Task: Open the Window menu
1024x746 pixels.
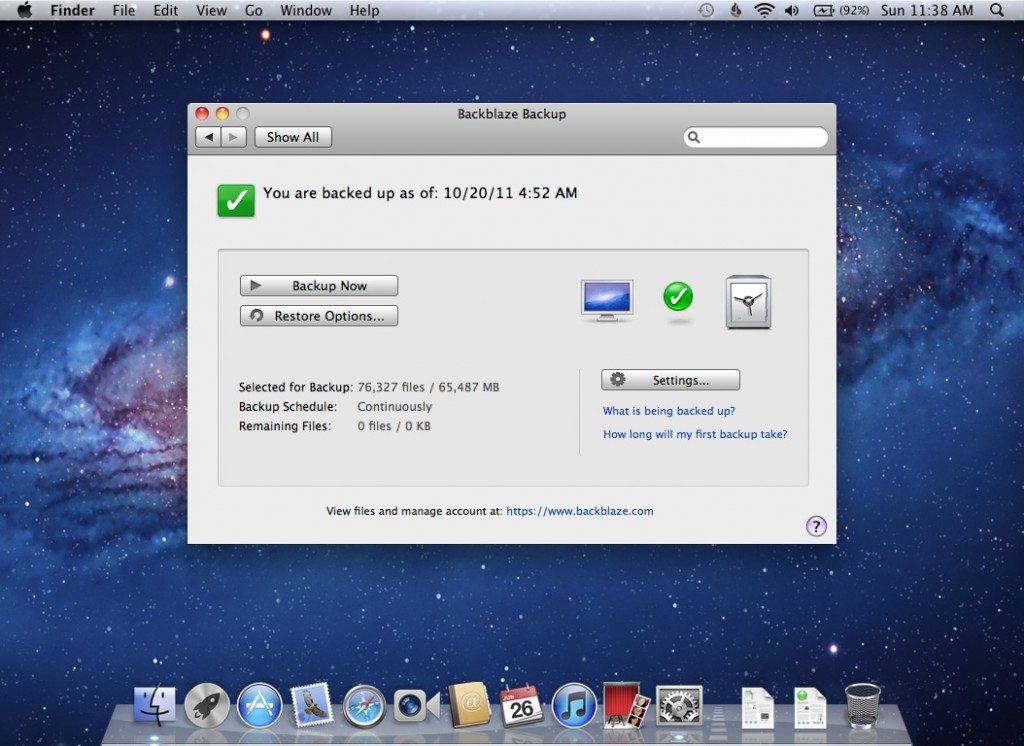Action: [306, 11]
